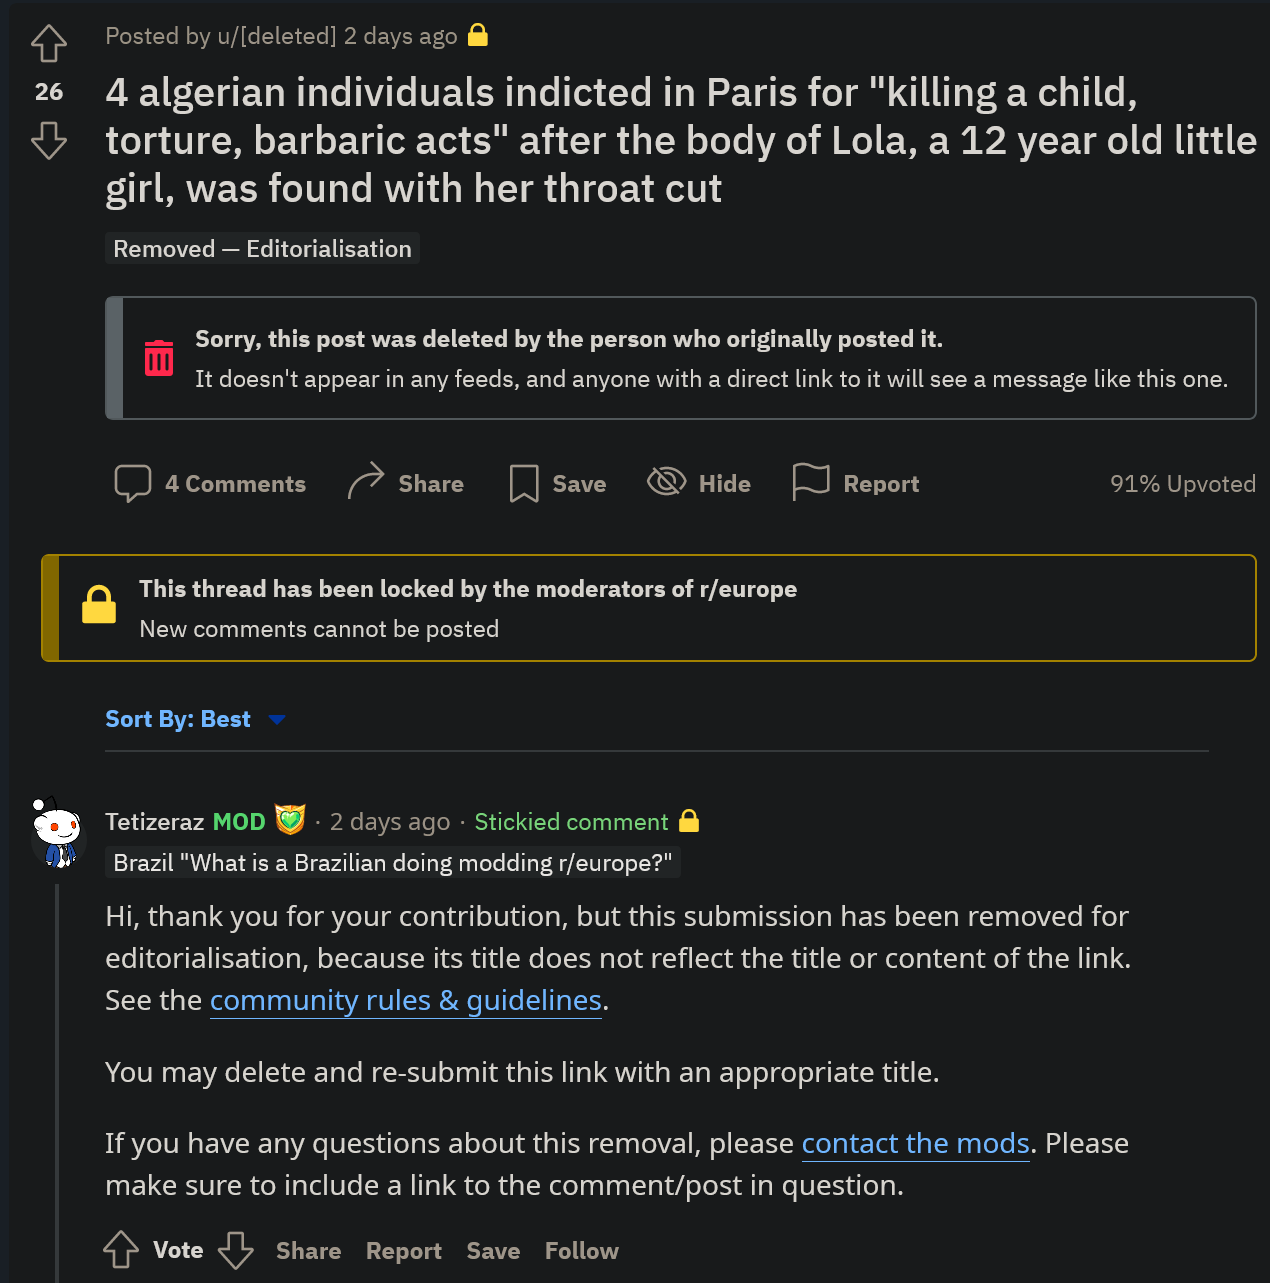
Task: Click the Share arrow icon on the post
Action: (x=366, y=481)
